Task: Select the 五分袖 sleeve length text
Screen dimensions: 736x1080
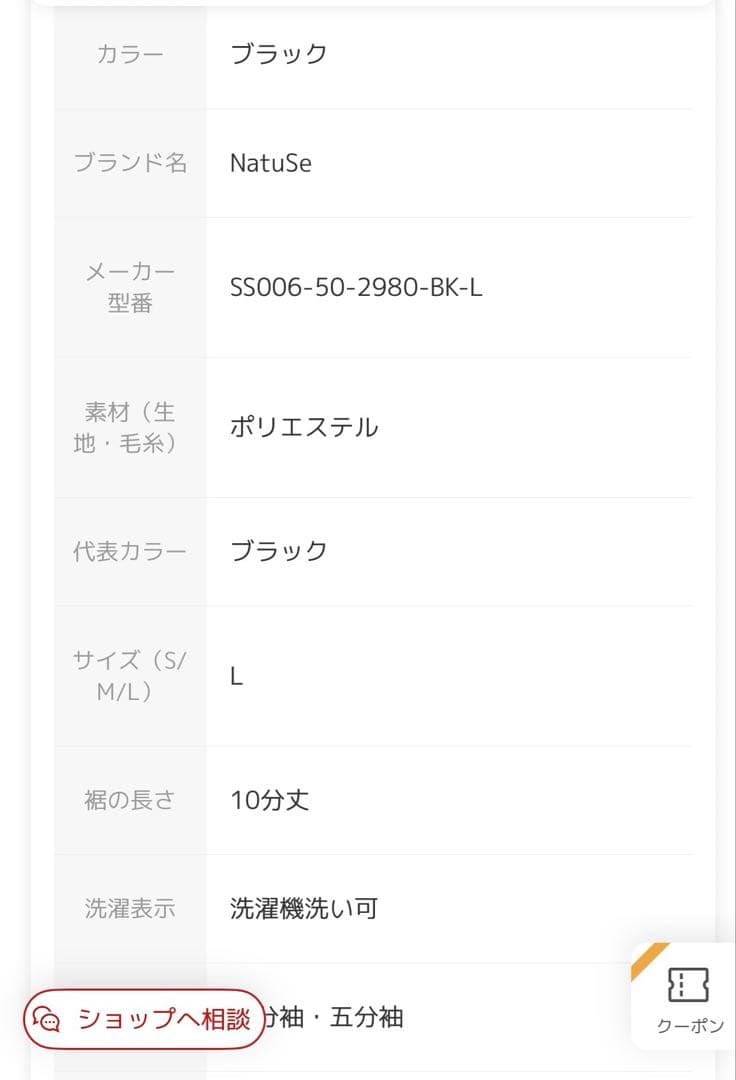Action: coord(366,1017)
